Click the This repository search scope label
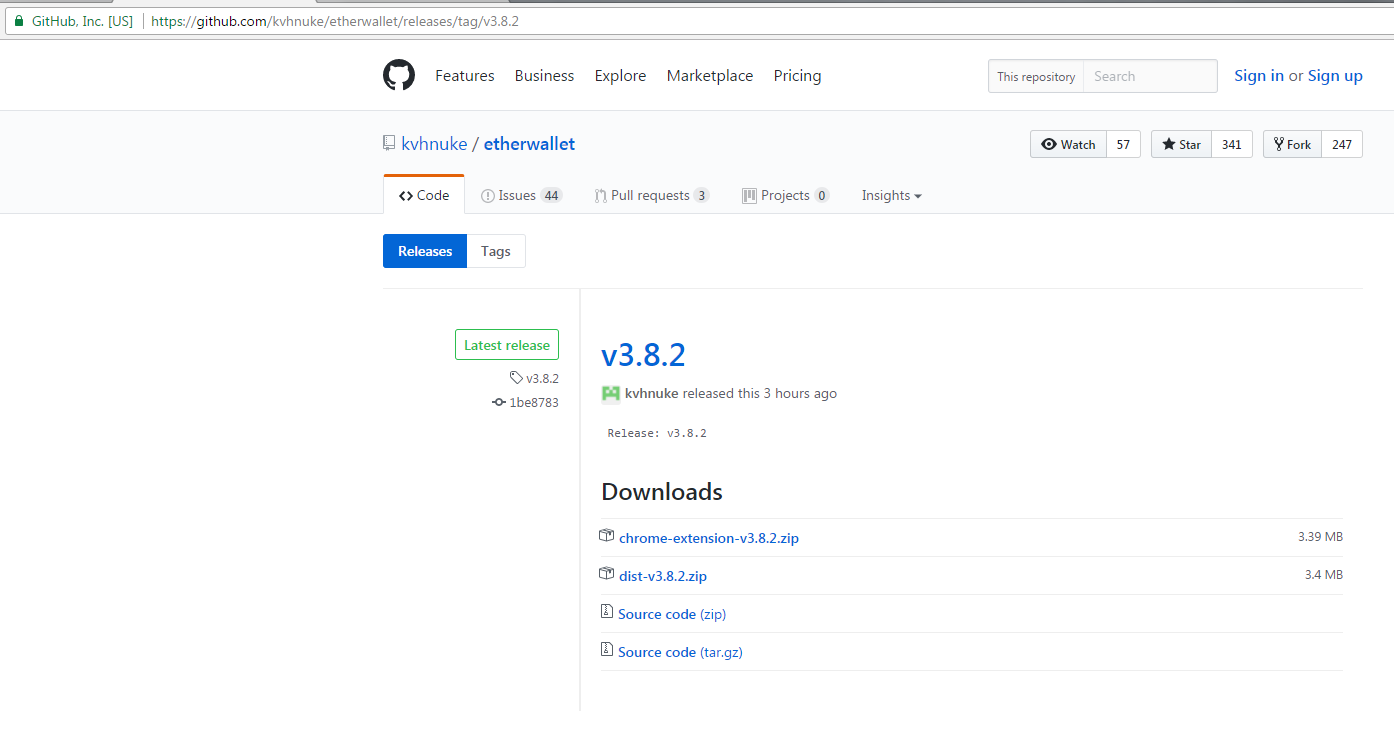Image resolution: width=1394 pixels, height=751 pixels. click(x=1036, y=76)
